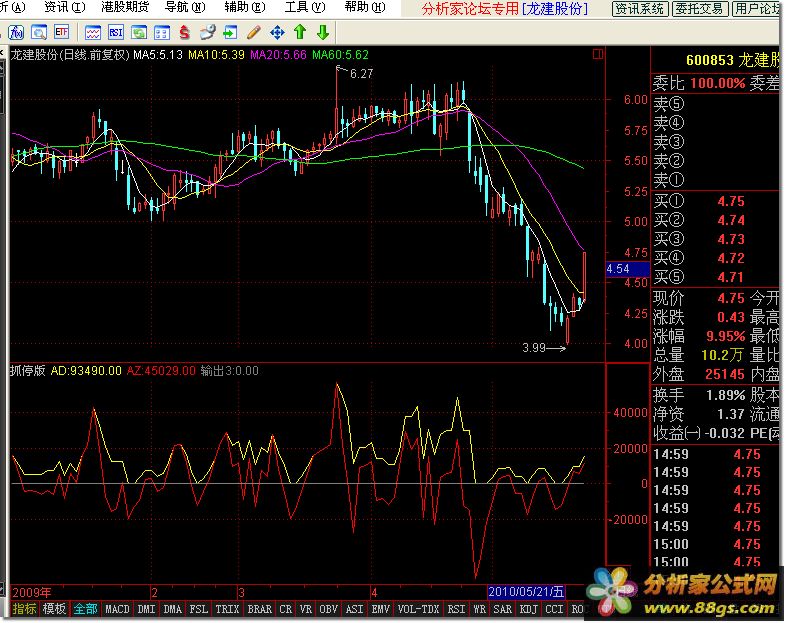Click the MA10:5.39 label
Screen dimensions: 786x623
(x=217, y=55)
